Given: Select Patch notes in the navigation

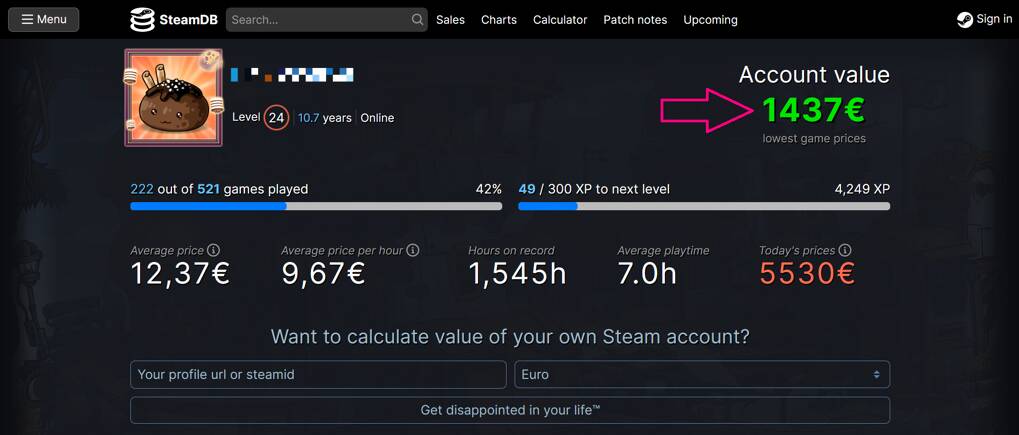Looking at the screenshot, I should 635,19.
